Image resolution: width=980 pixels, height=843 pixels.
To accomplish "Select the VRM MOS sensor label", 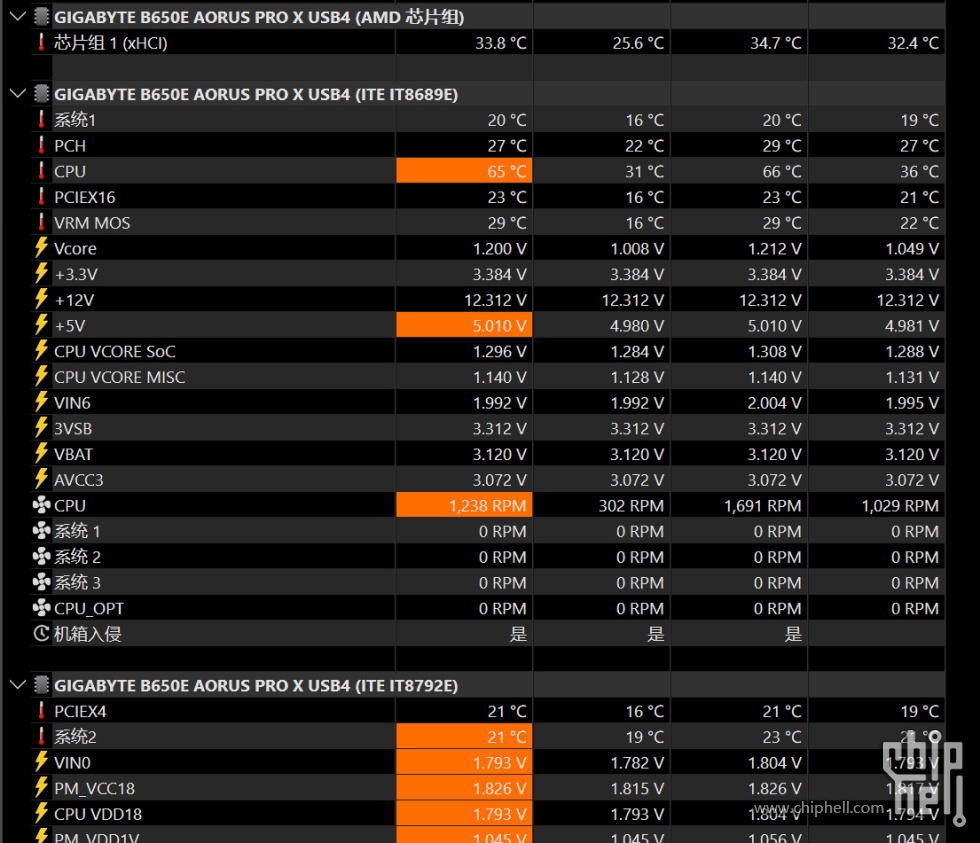I will 92,222.
